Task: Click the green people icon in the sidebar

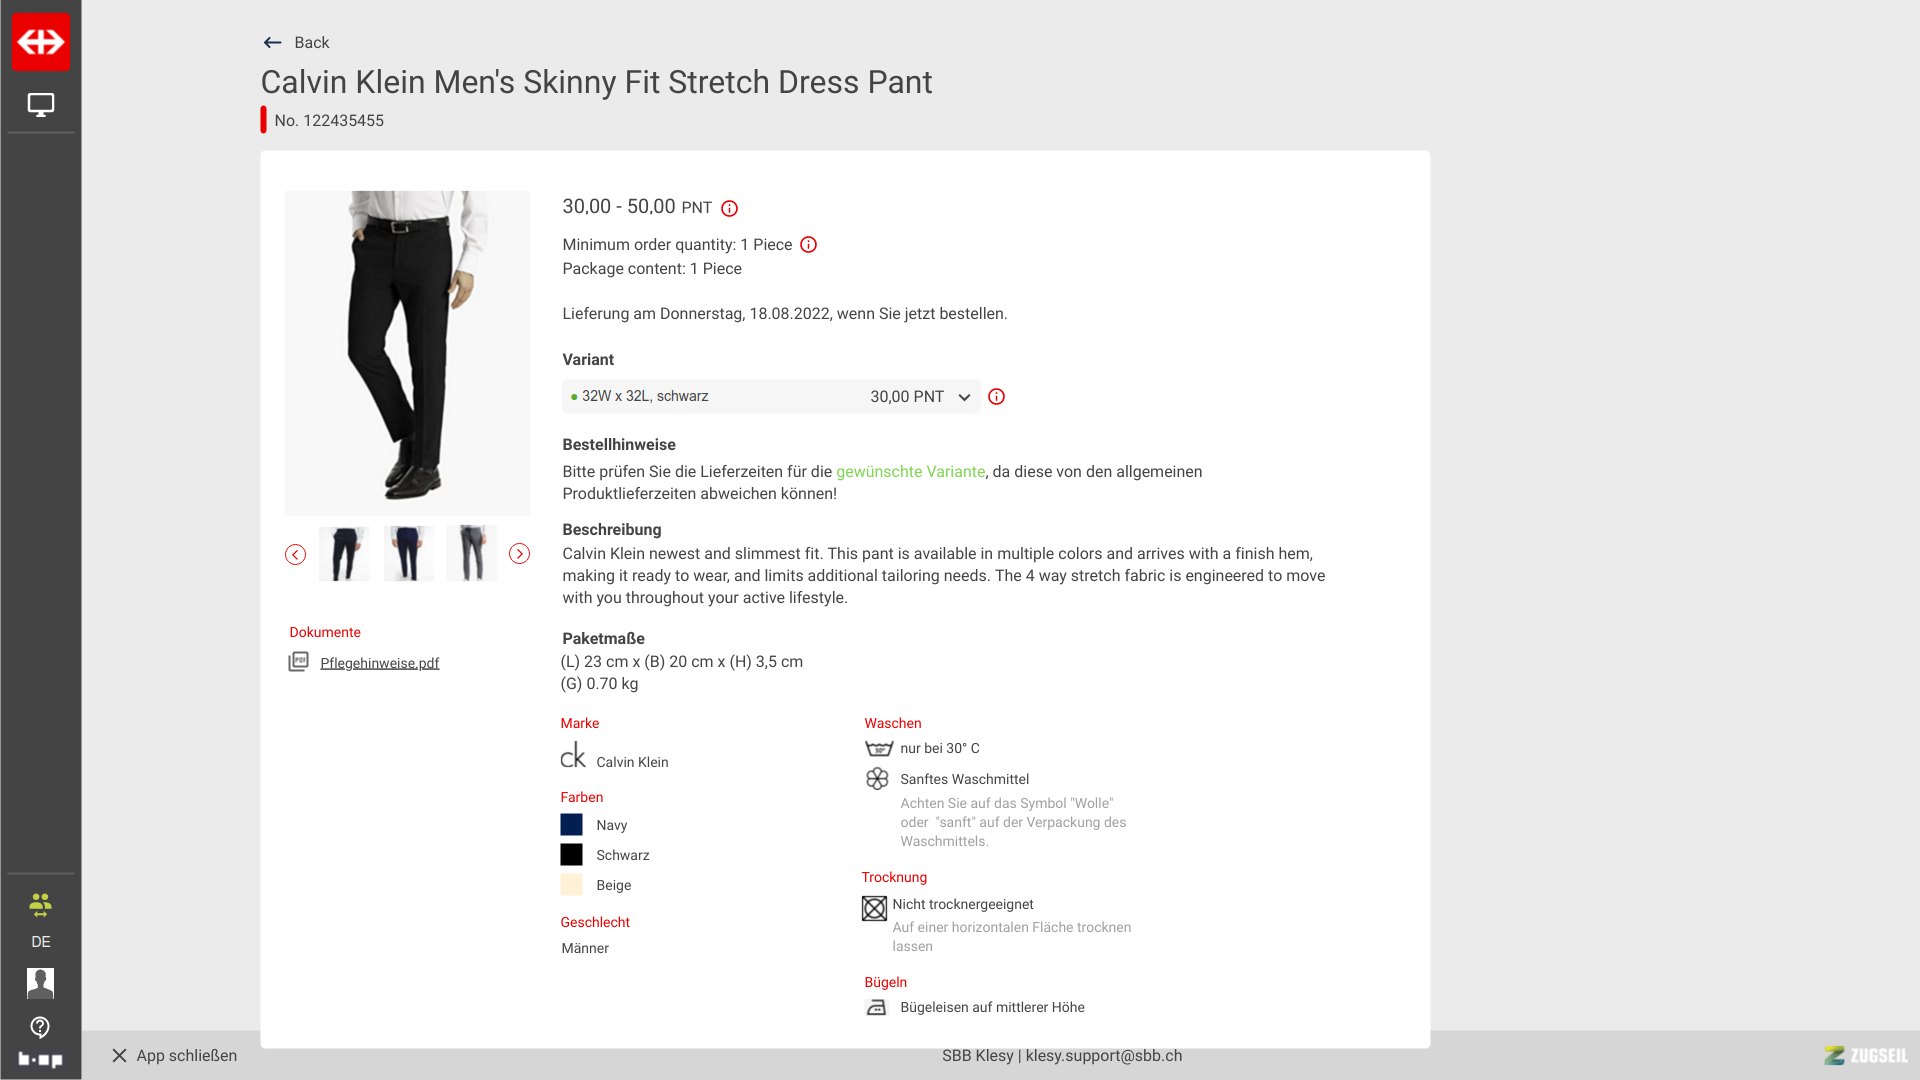Action: coord(40,905)
